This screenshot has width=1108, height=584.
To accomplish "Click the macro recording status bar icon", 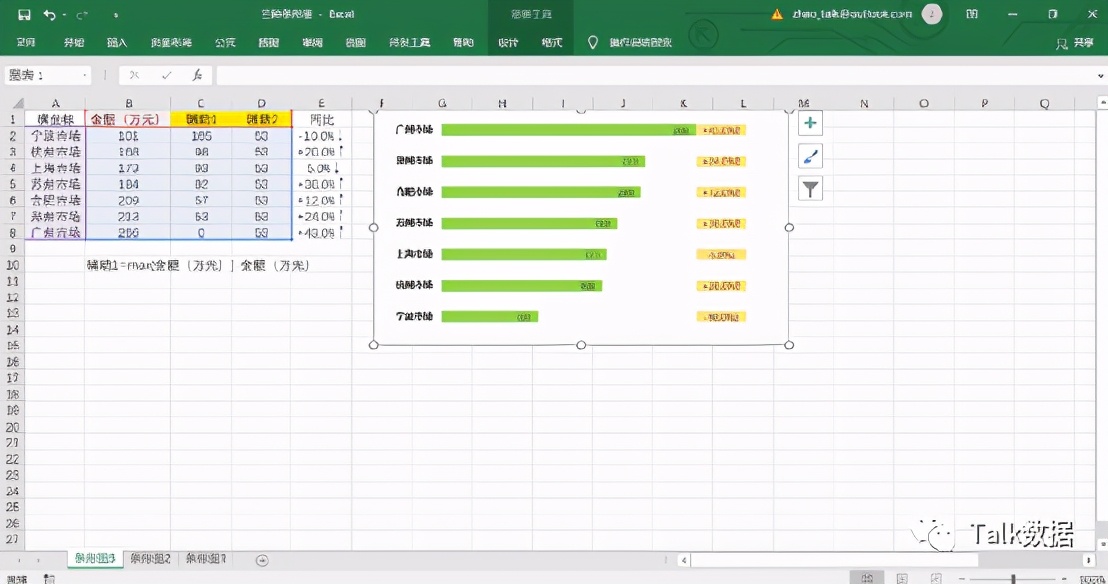I will (49, 578).
